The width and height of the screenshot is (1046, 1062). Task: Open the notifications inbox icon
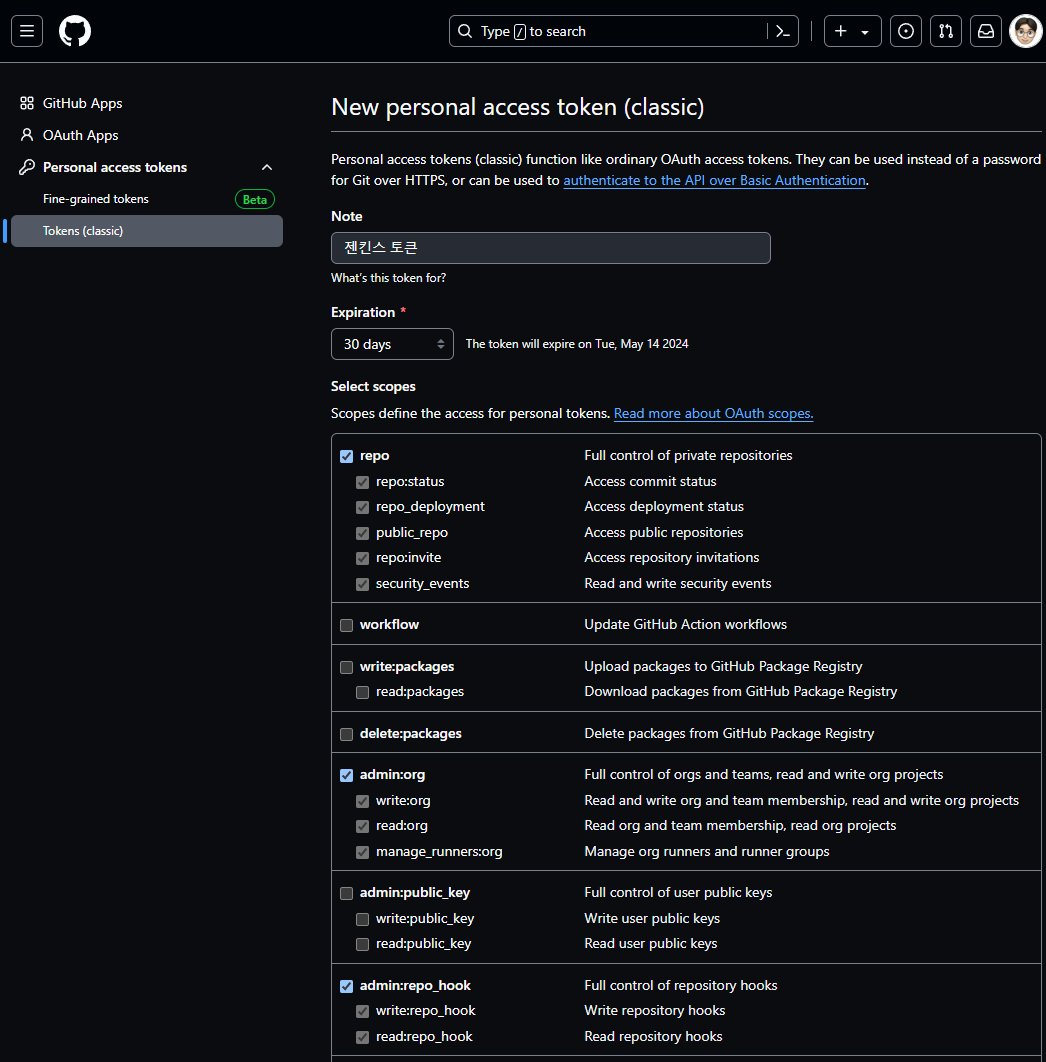click(x=986, y=31)
